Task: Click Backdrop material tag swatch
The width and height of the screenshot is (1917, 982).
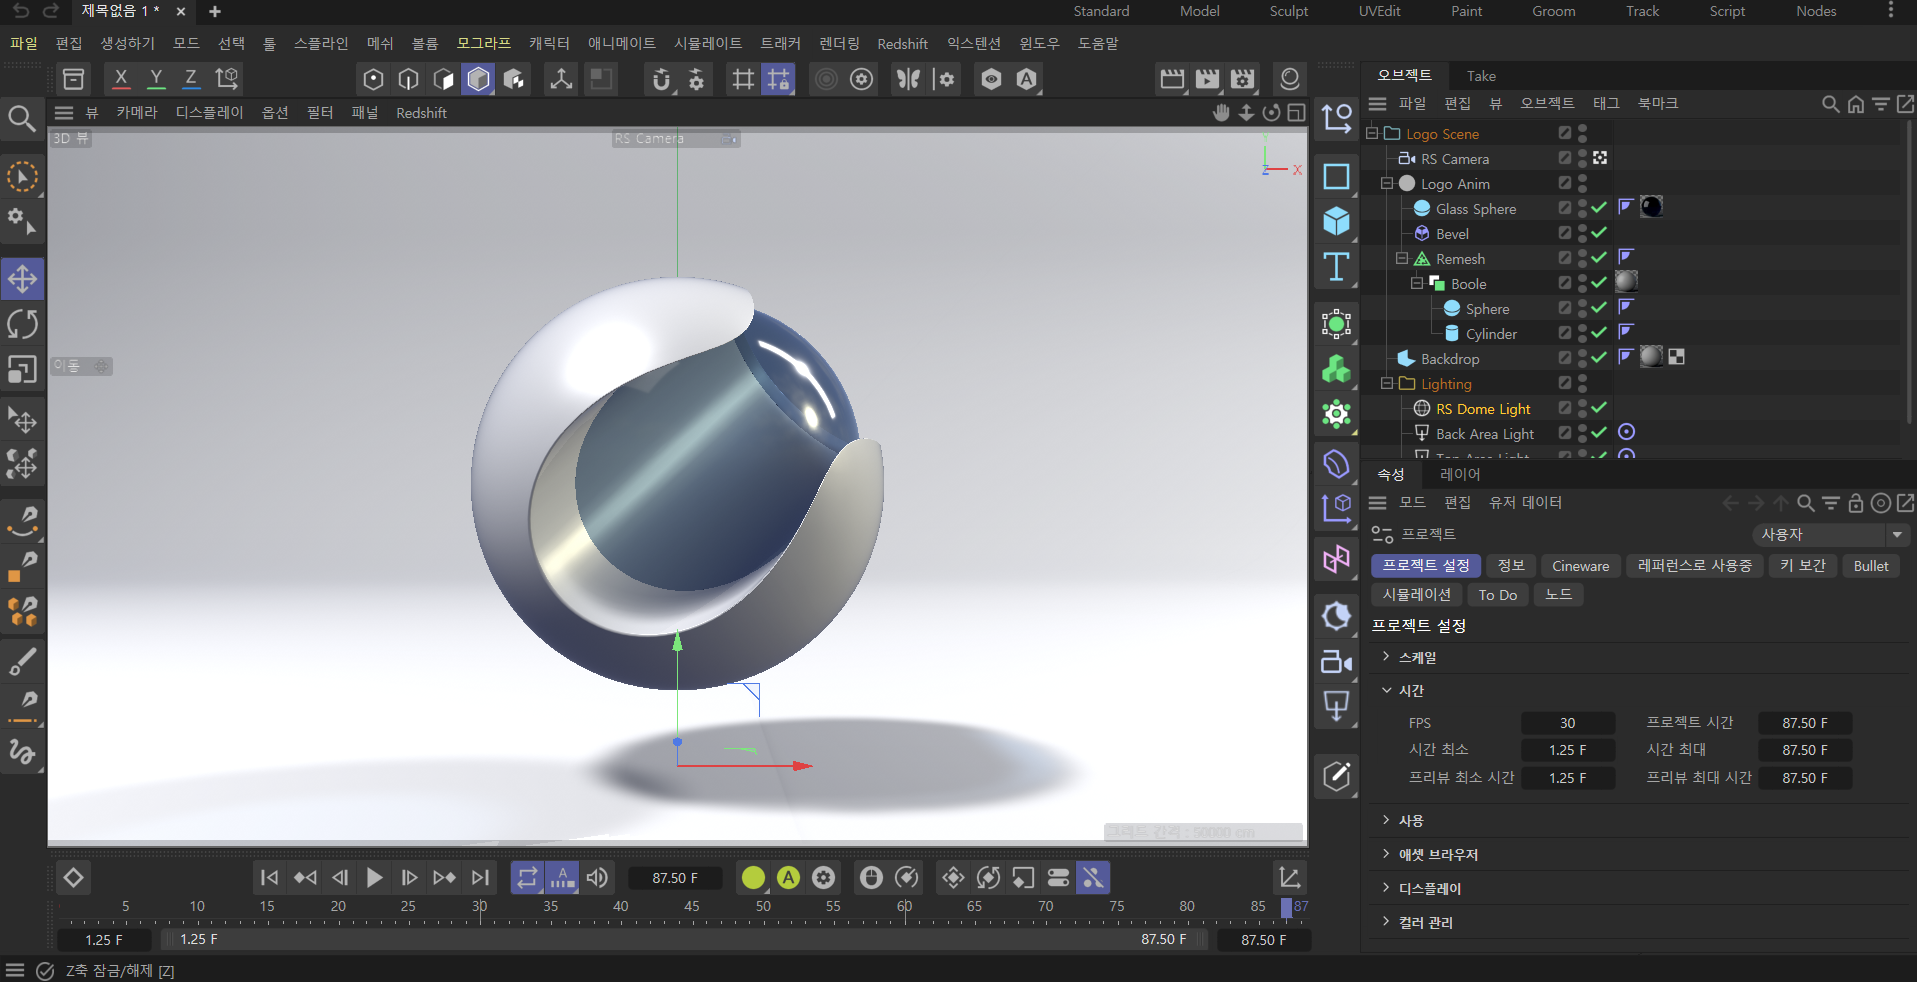Action: point(1652,357)
